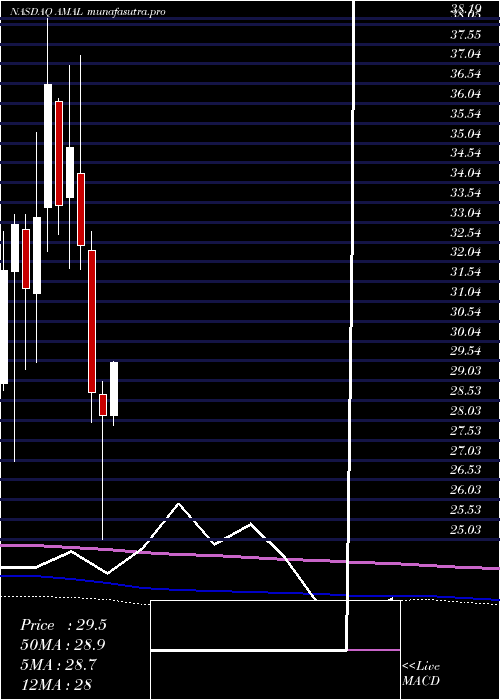Select the 30.04 price axis label
Viewport: 500px width, 700px height.
(x=466, y=332)
